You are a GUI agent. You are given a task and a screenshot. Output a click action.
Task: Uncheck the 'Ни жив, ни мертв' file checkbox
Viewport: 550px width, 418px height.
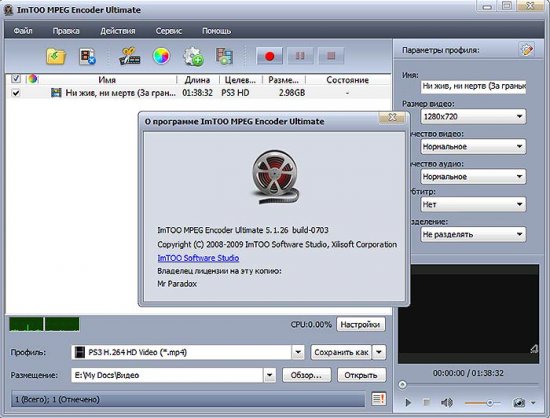click(x=16, y=93)
